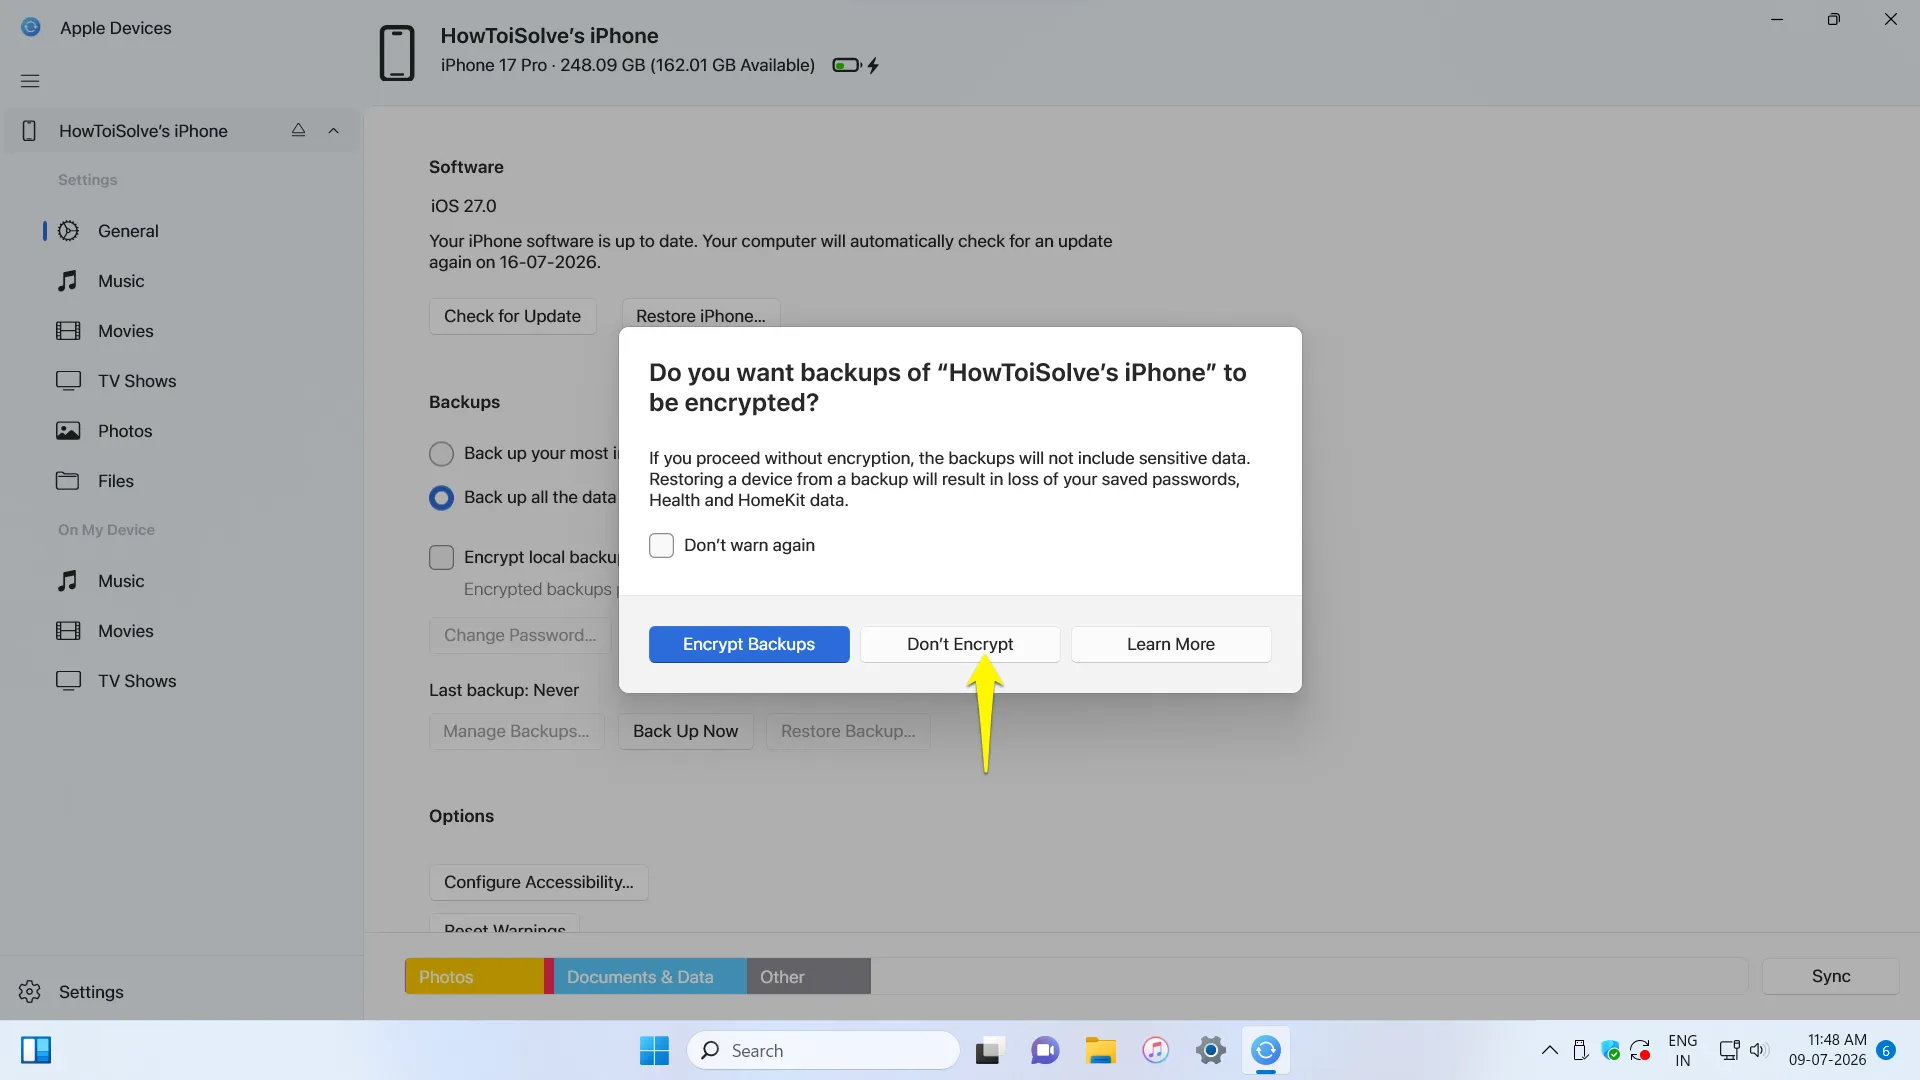Open File Explorer from the taskbar

1100,1050
